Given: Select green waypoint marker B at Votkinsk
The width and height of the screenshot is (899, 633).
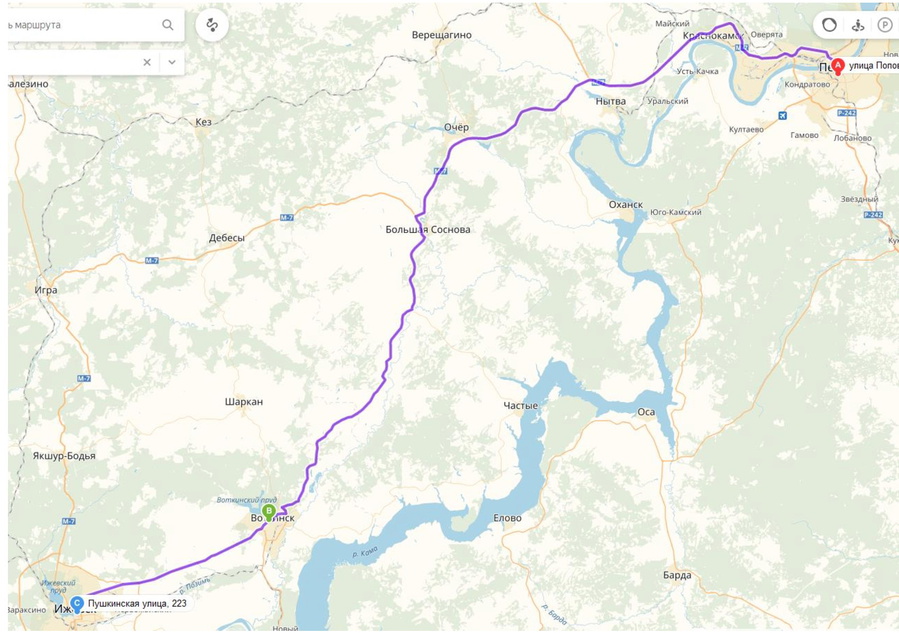Looking at the screenshot, I should pyautogui.click(x=268, y=512).
